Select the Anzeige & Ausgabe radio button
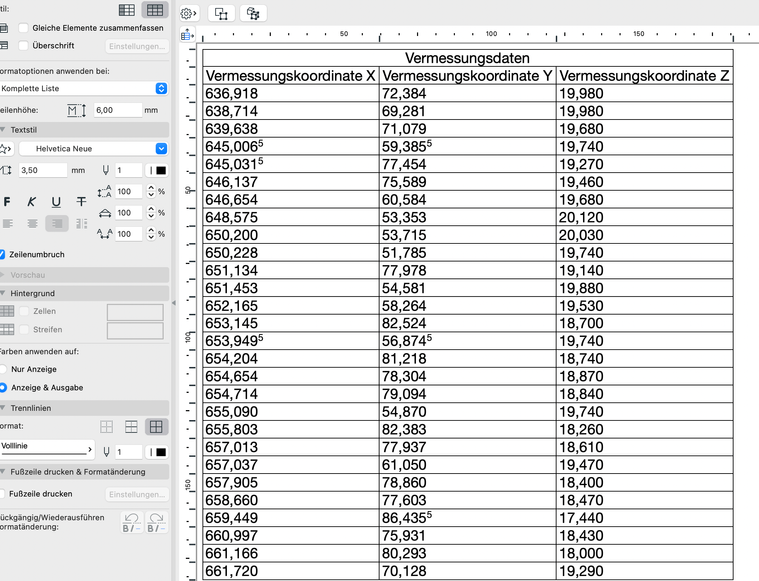Screen dimensions: 759x581 (x=2, y=388)
